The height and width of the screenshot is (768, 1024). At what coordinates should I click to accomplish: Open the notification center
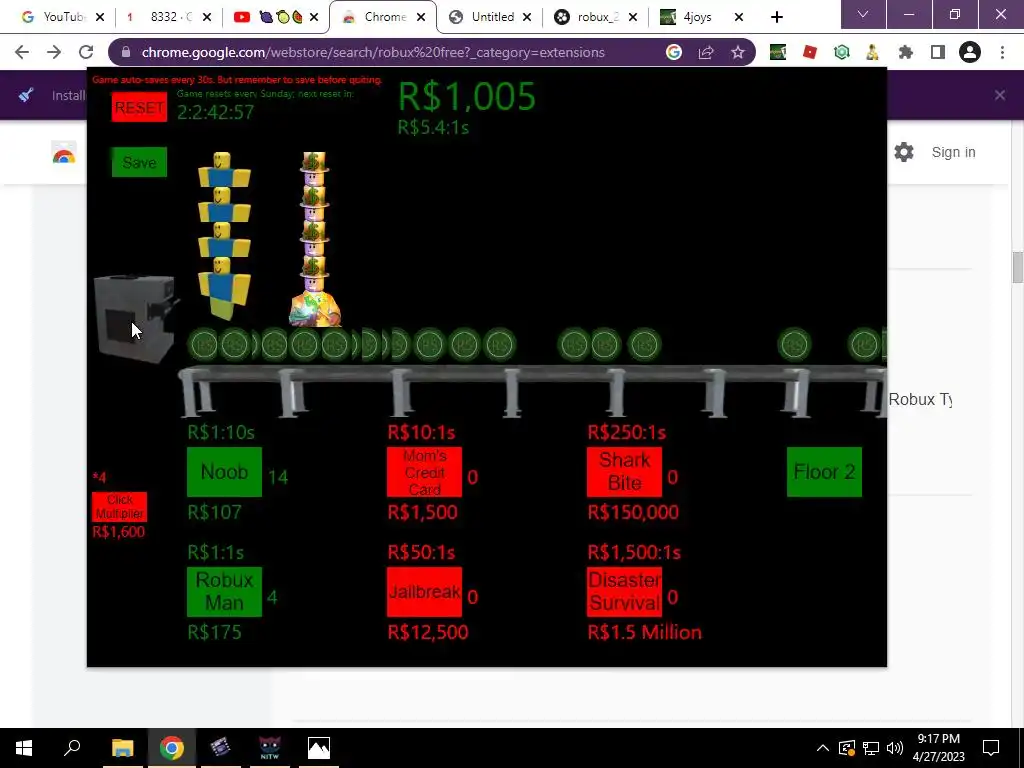coord(991,748)
